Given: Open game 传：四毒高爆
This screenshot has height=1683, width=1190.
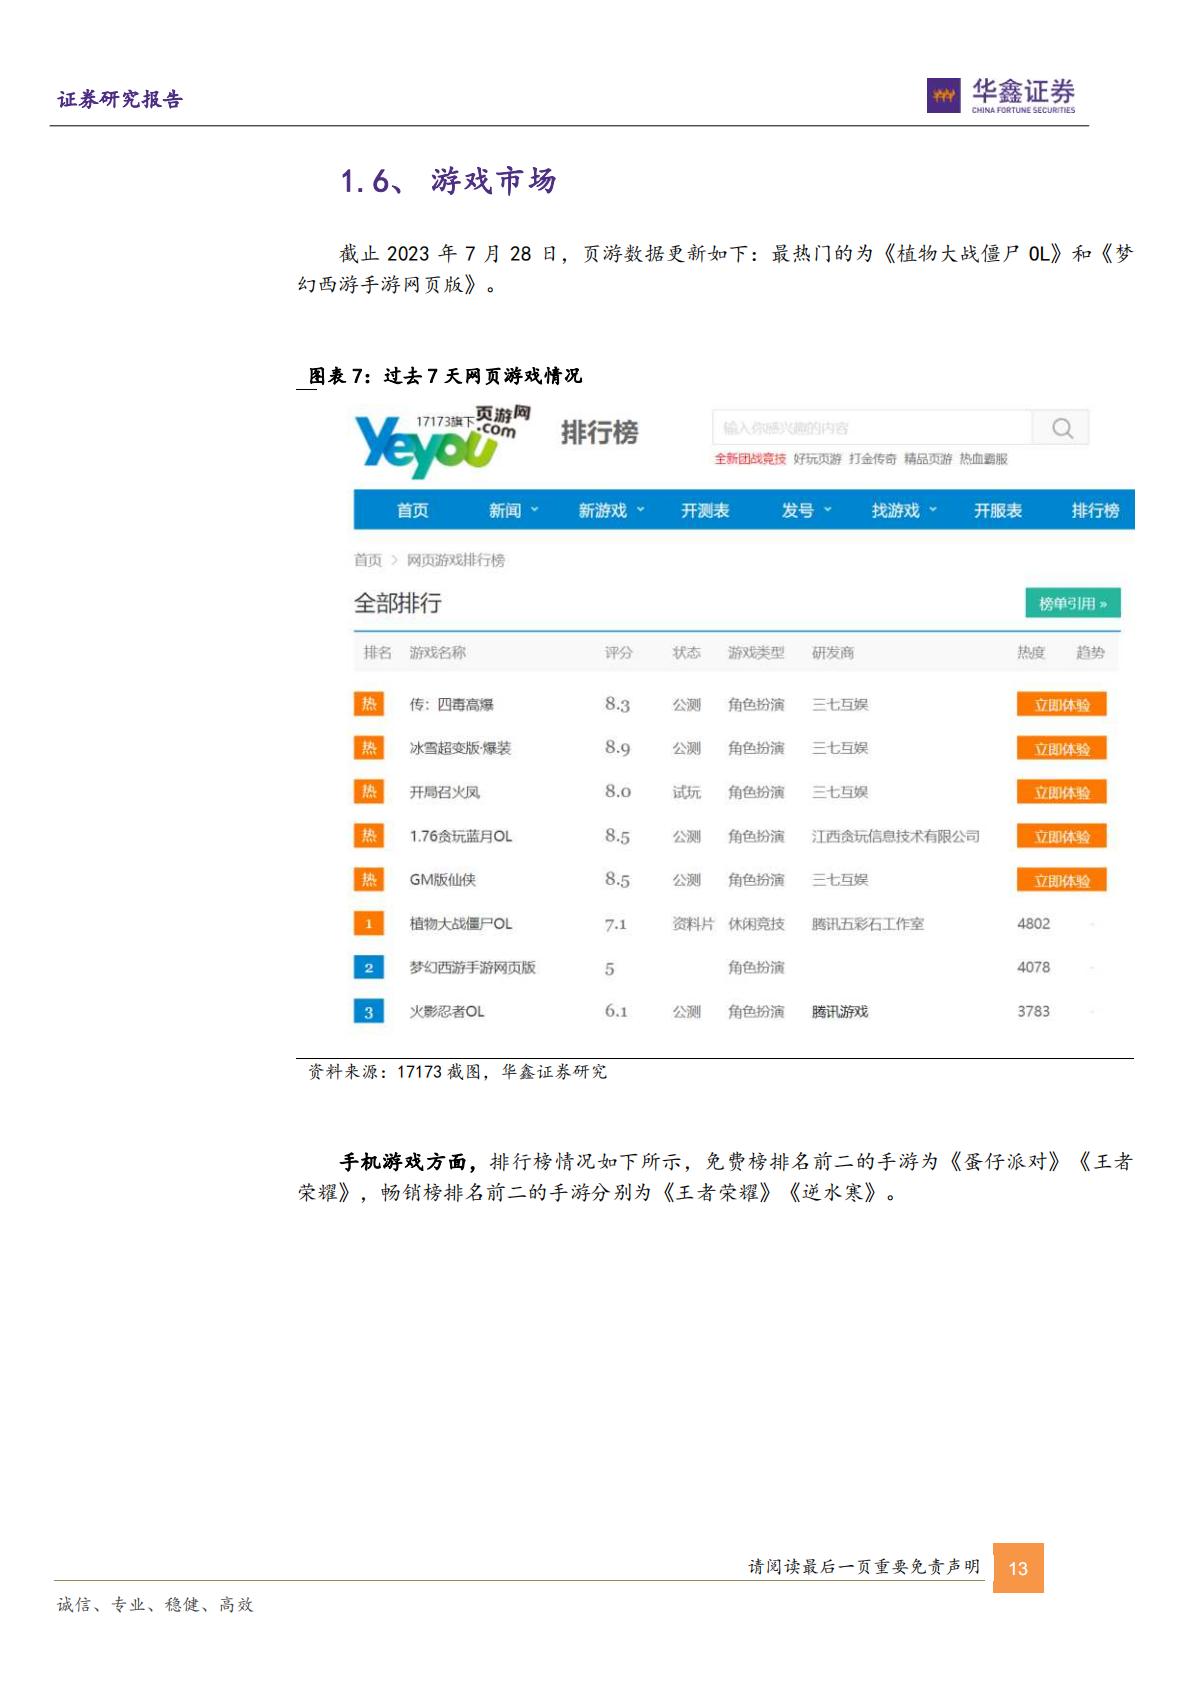Looking at the screenshot, I should tap(451, 705).
